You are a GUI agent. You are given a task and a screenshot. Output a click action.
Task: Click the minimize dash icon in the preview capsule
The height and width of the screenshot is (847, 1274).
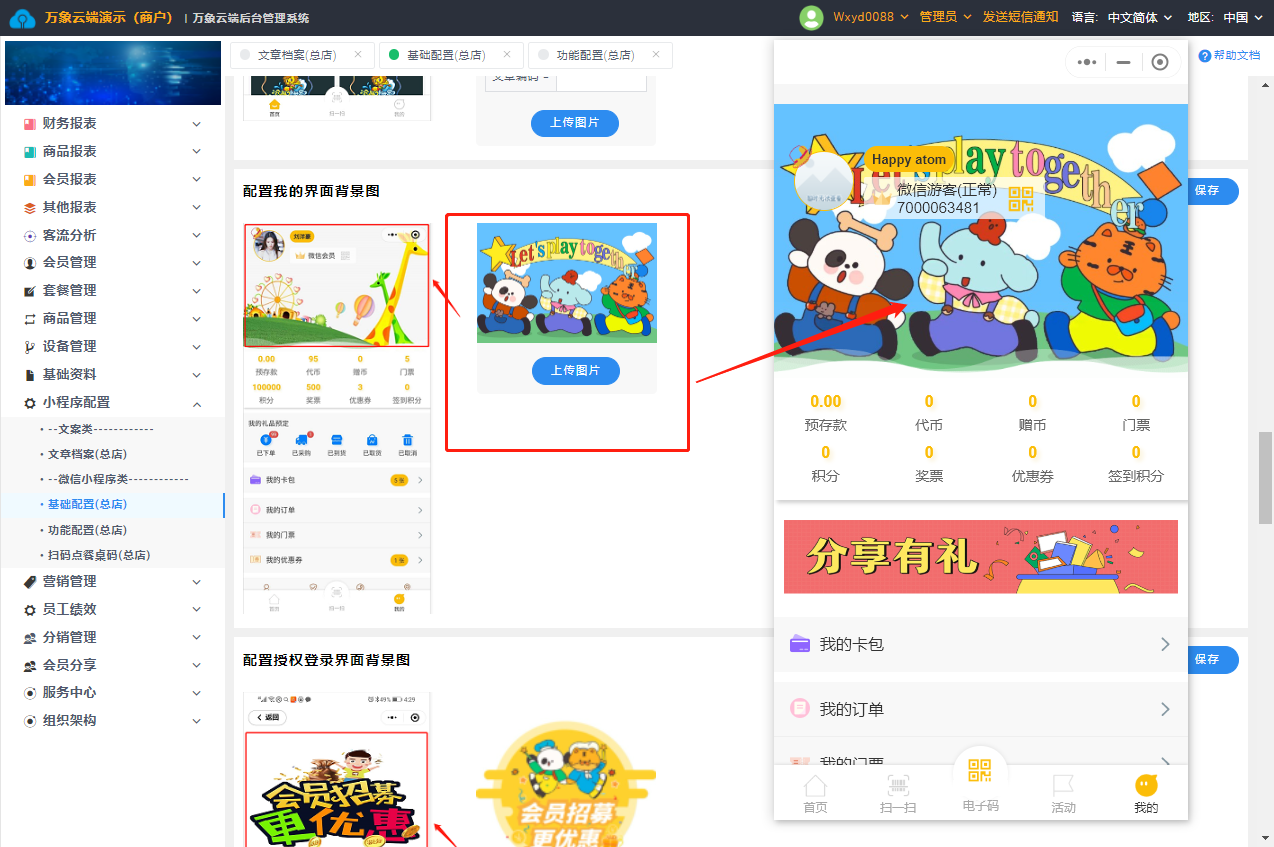pyautogui.click(x=1123, y=62)
